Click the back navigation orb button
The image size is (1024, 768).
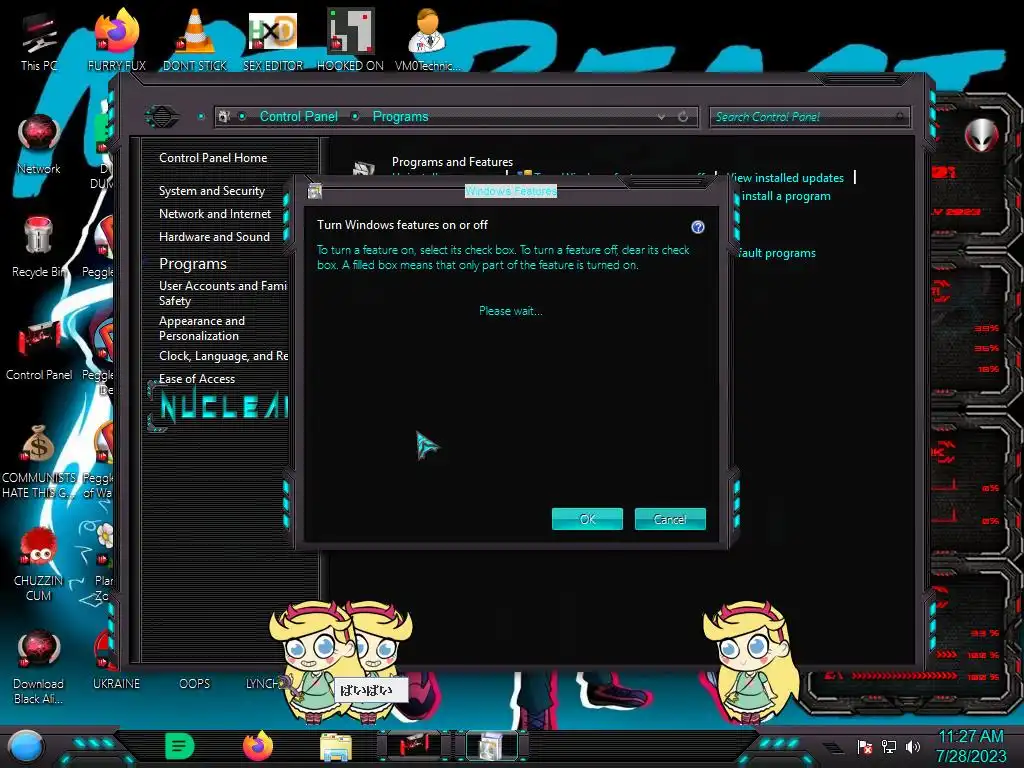pos(162,117)
